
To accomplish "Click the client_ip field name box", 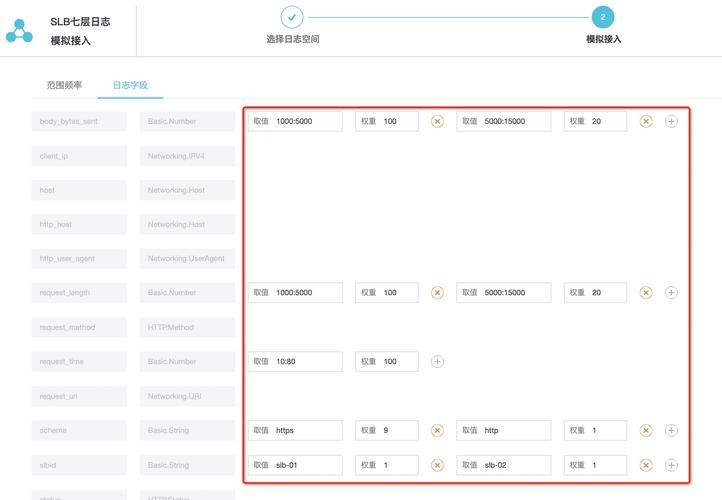I will [x=79, y=156].
